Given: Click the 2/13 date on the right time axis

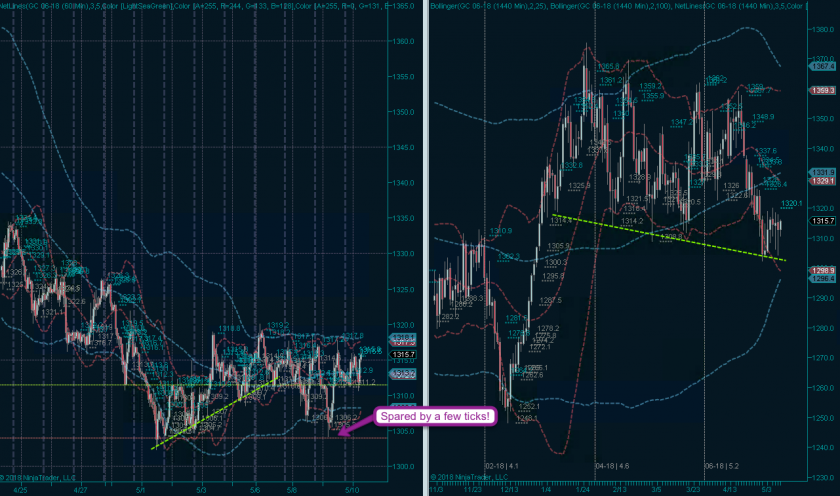Looking at the screenshot, I should tap(620, 490).
